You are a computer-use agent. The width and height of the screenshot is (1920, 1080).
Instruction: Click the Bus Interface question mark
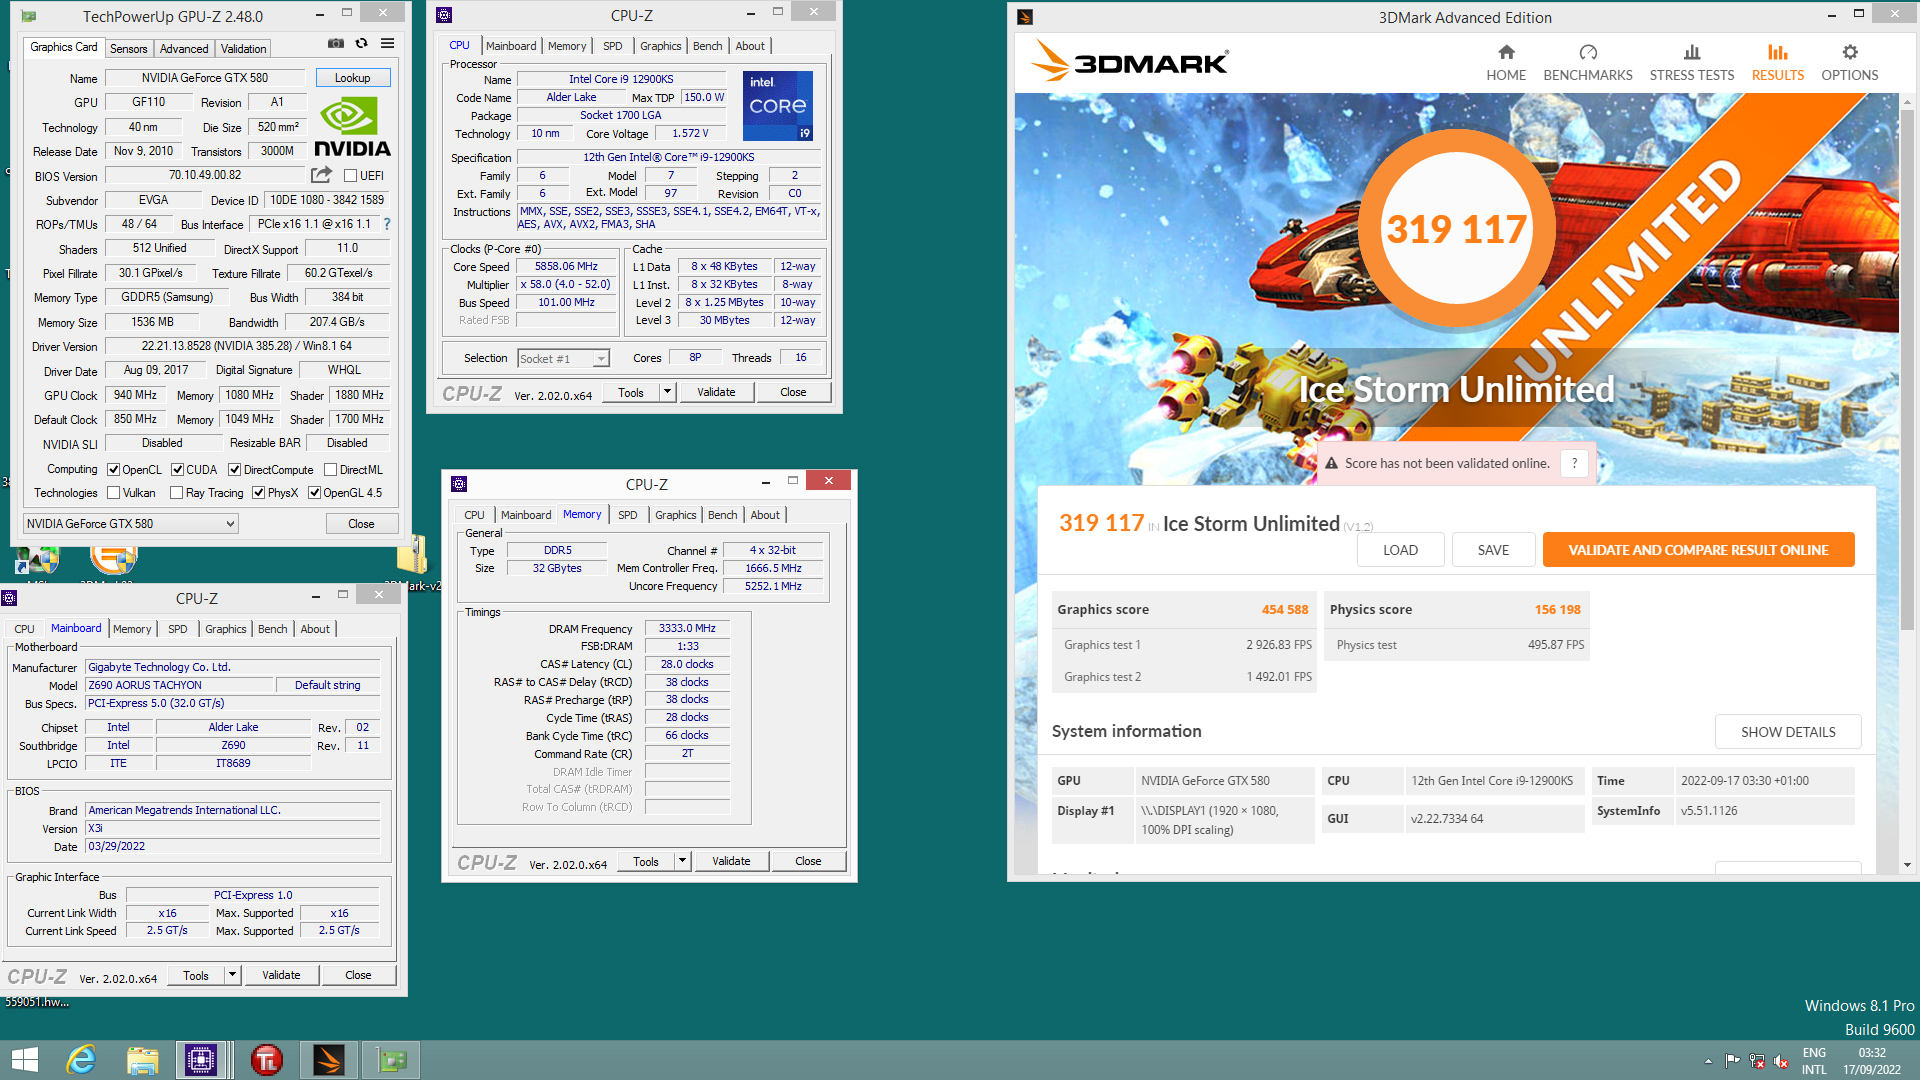click(387, 224)
